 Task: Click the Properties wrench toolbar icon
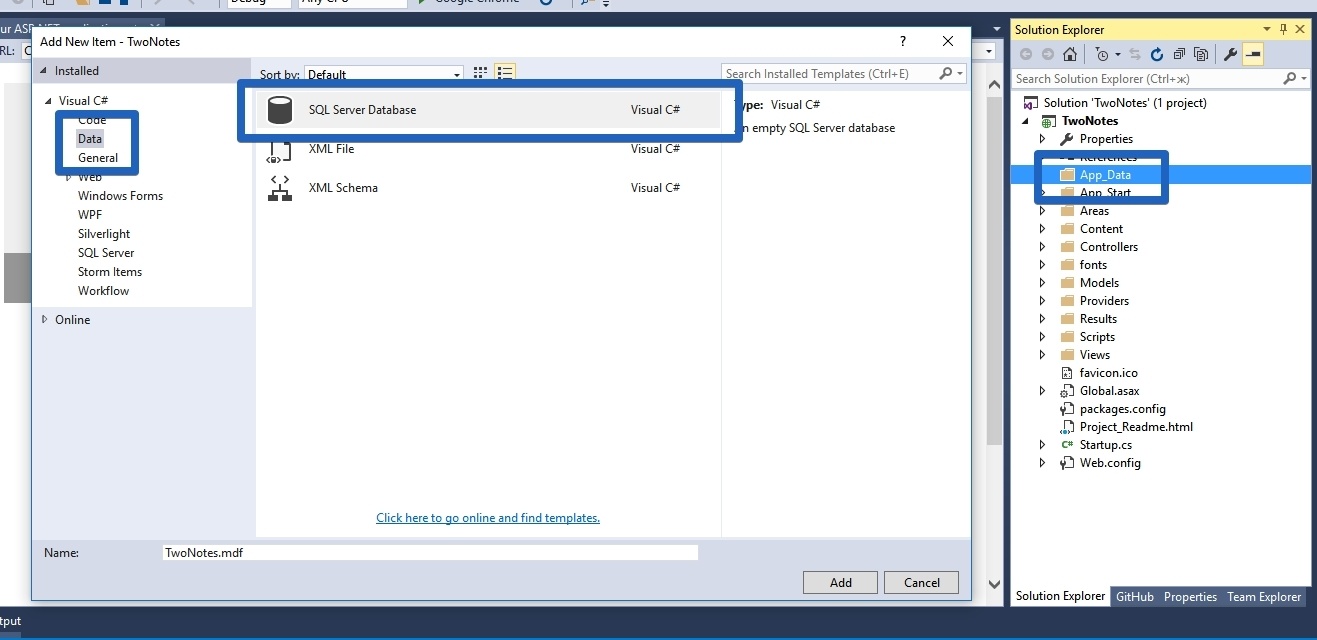click(x=1230, y=54)
